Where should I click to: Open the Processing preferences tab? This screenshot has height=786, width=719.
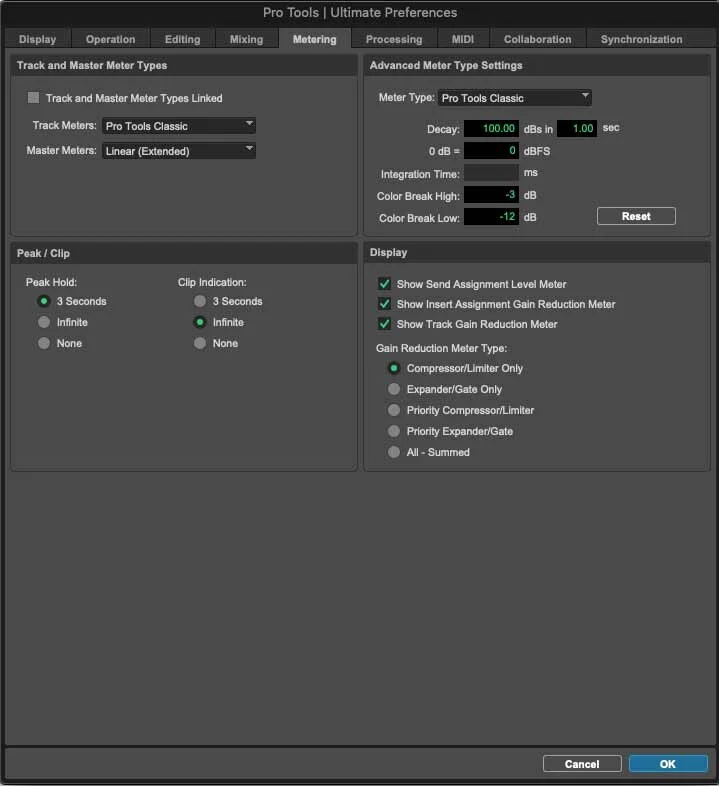click(394, 39)
